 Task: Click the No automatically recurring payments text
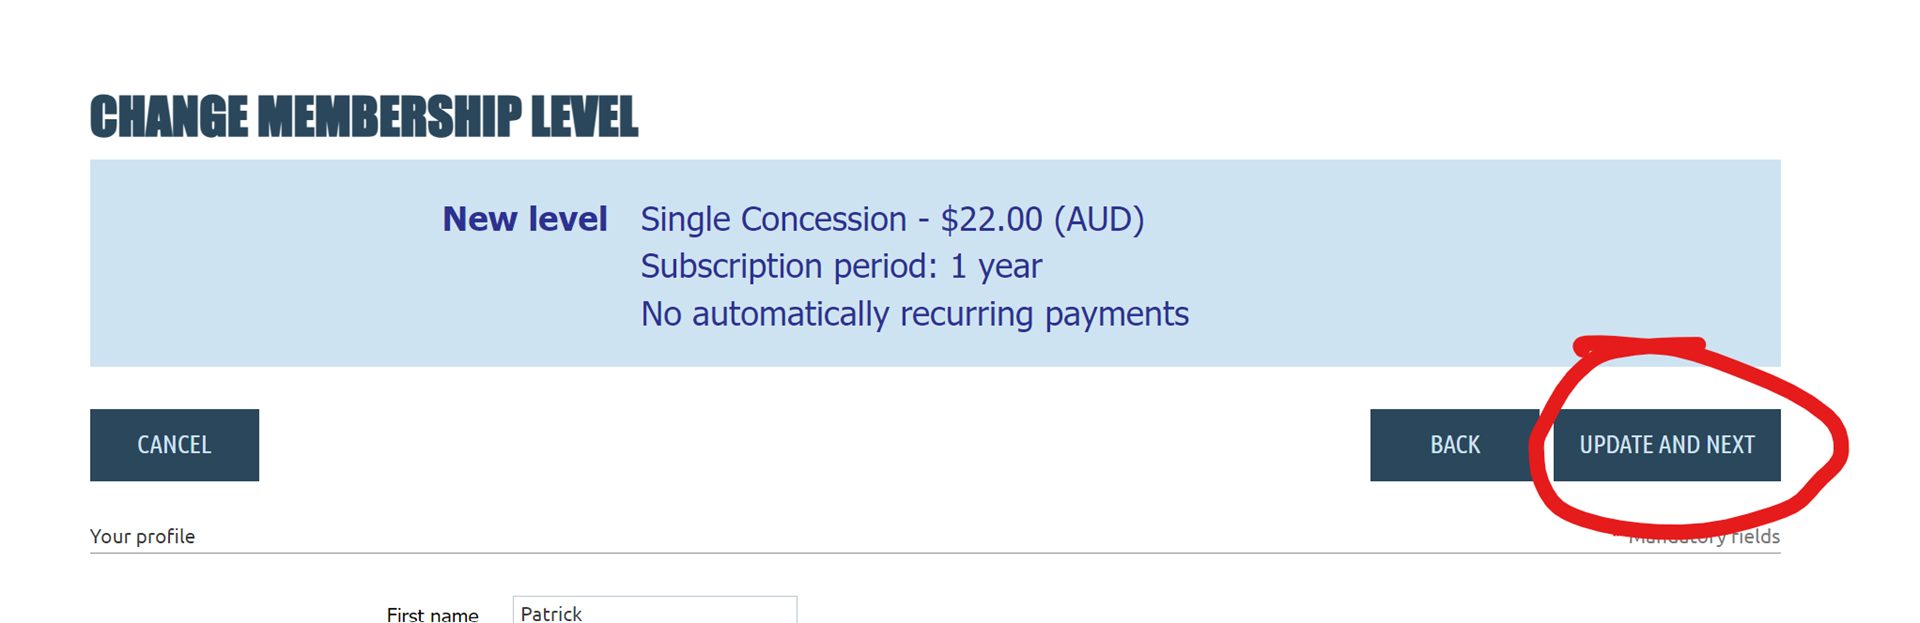coord(915,315)
